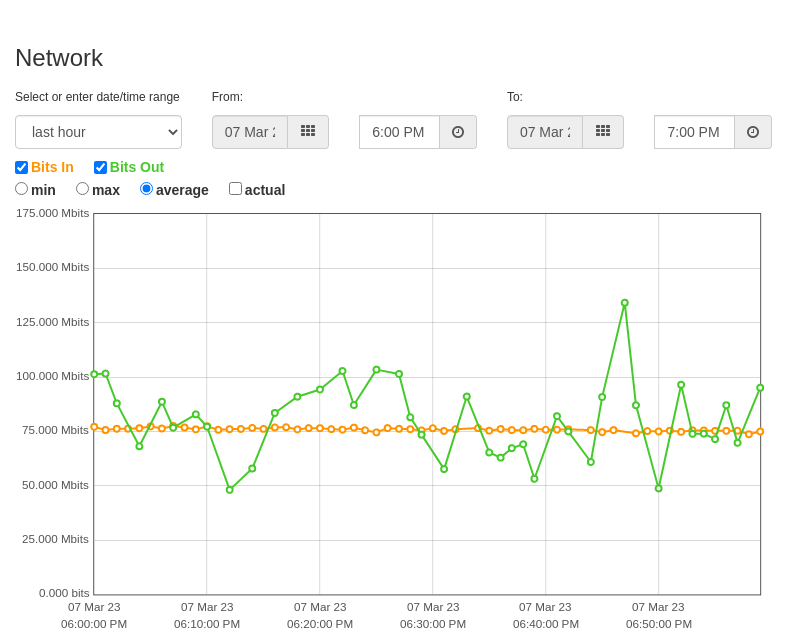The image size is (787, 634).
Task: Uncheck the Bits In checkbox
Action: pyautogui.click(x=21, y=167)
